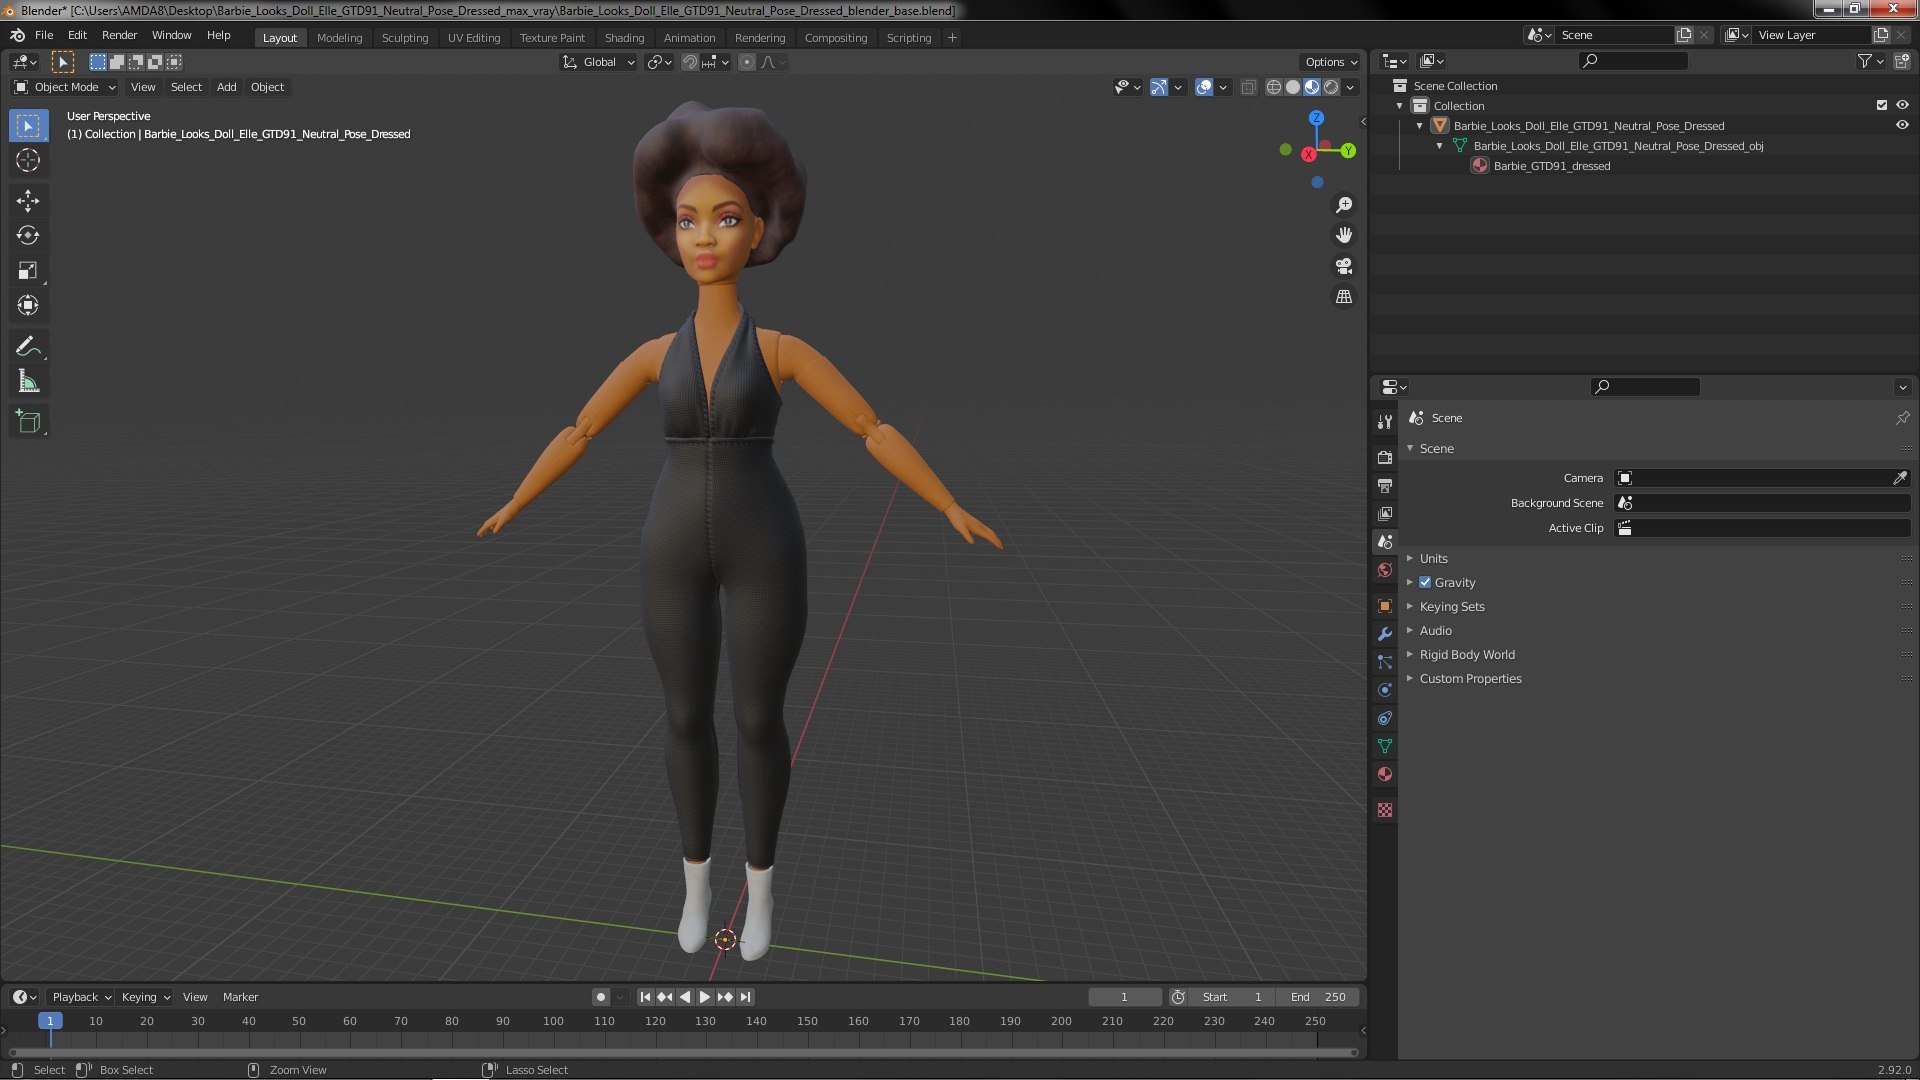Choose the combined Transform tool

click(28, 306)
